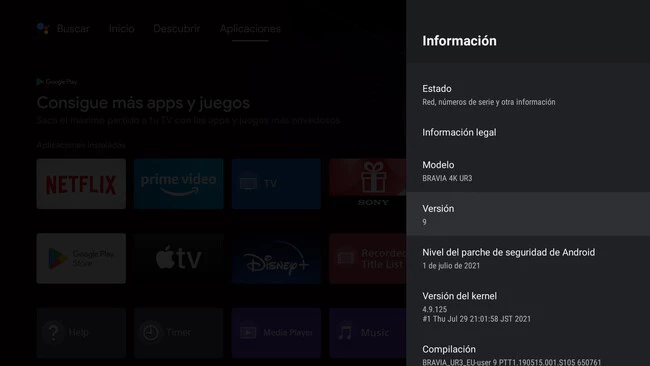
Task: Launch the Google Play Store app
Action: [x=81, y=258]
